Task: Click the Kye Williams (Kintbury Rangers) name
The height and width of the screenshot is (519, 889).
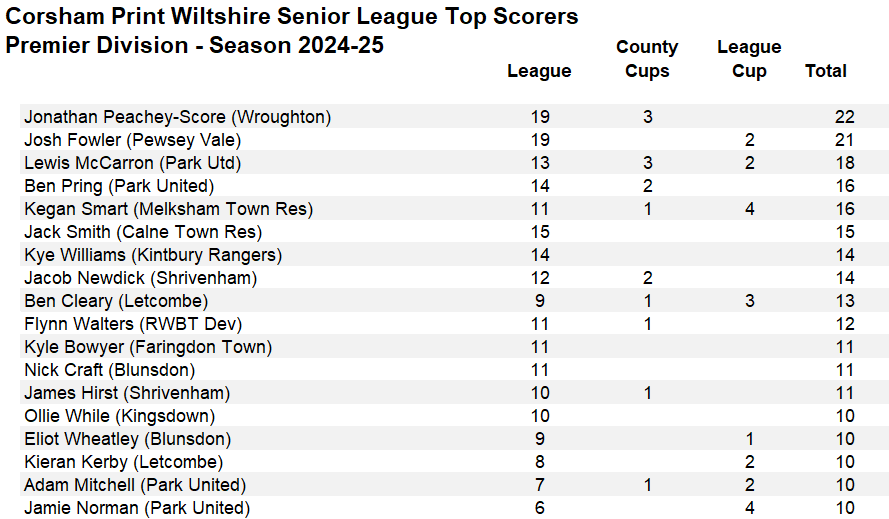Action: pyautogui.click(x=153, y=255)
